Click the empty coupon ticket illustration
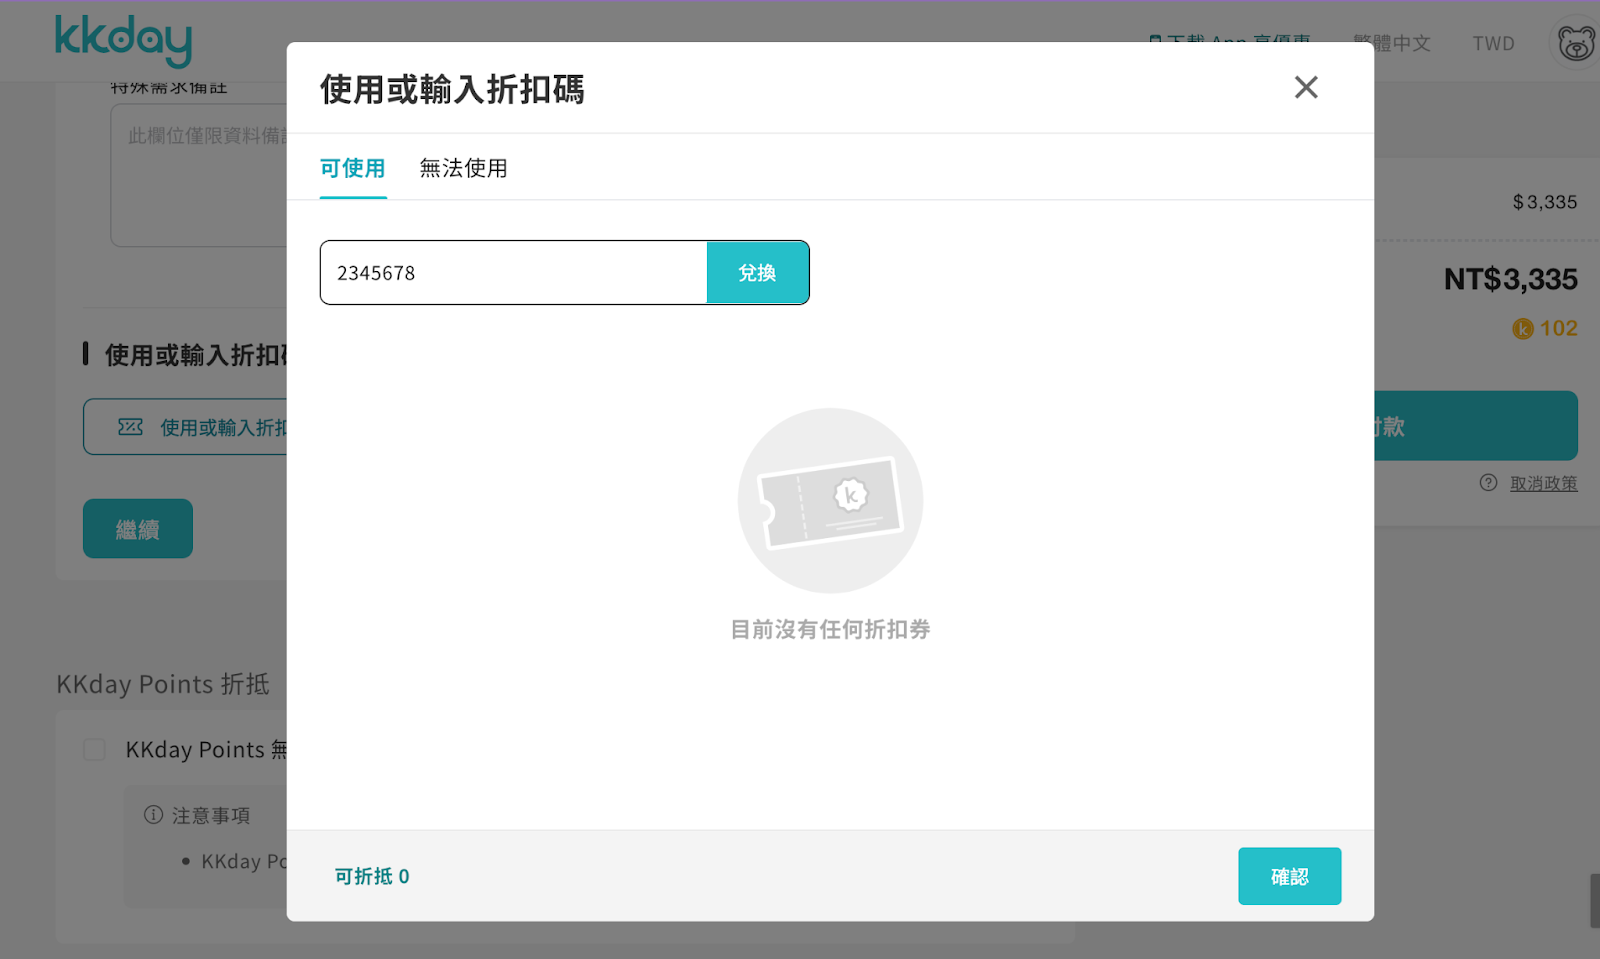Viewport: 1600px width, 959px height. 830,500
